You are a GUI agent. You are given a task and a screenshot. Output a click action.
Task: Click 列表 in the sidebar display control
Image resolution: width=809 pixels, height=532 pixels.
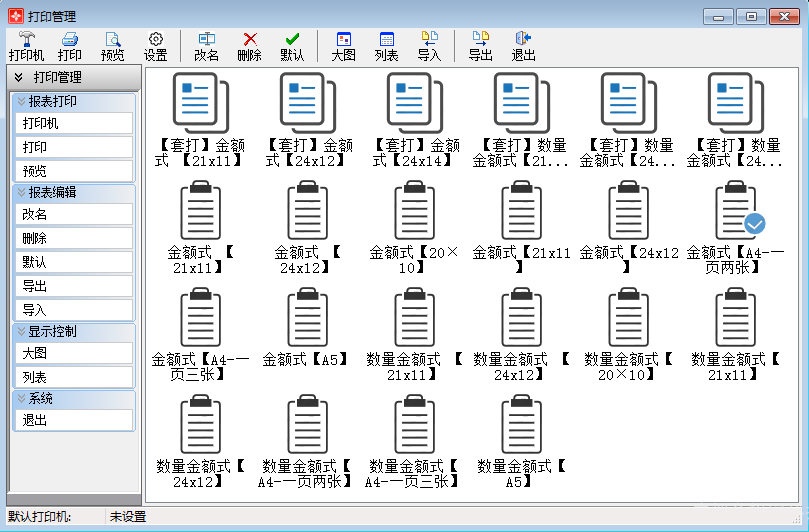(x=73, y=377)
